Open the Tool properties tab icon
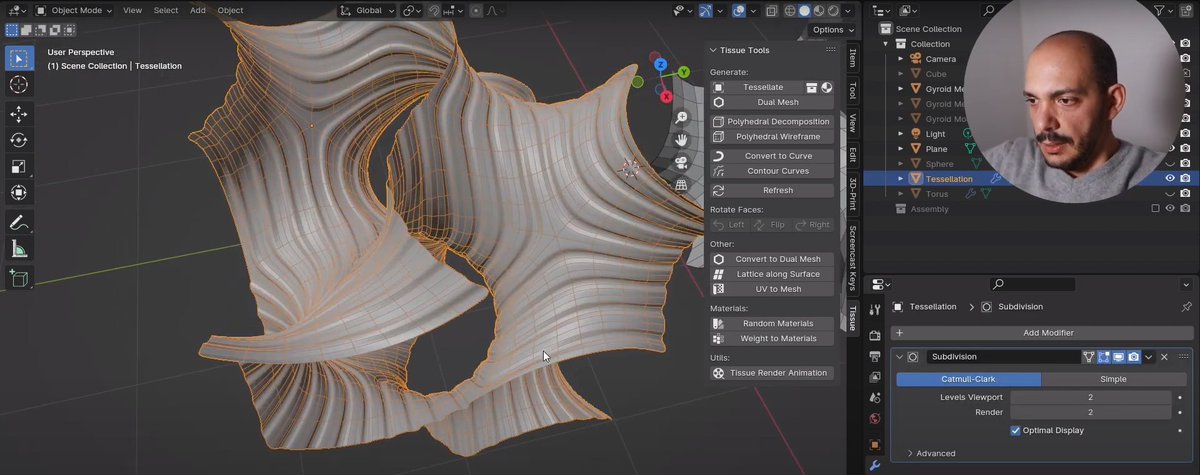 (875, 310)
